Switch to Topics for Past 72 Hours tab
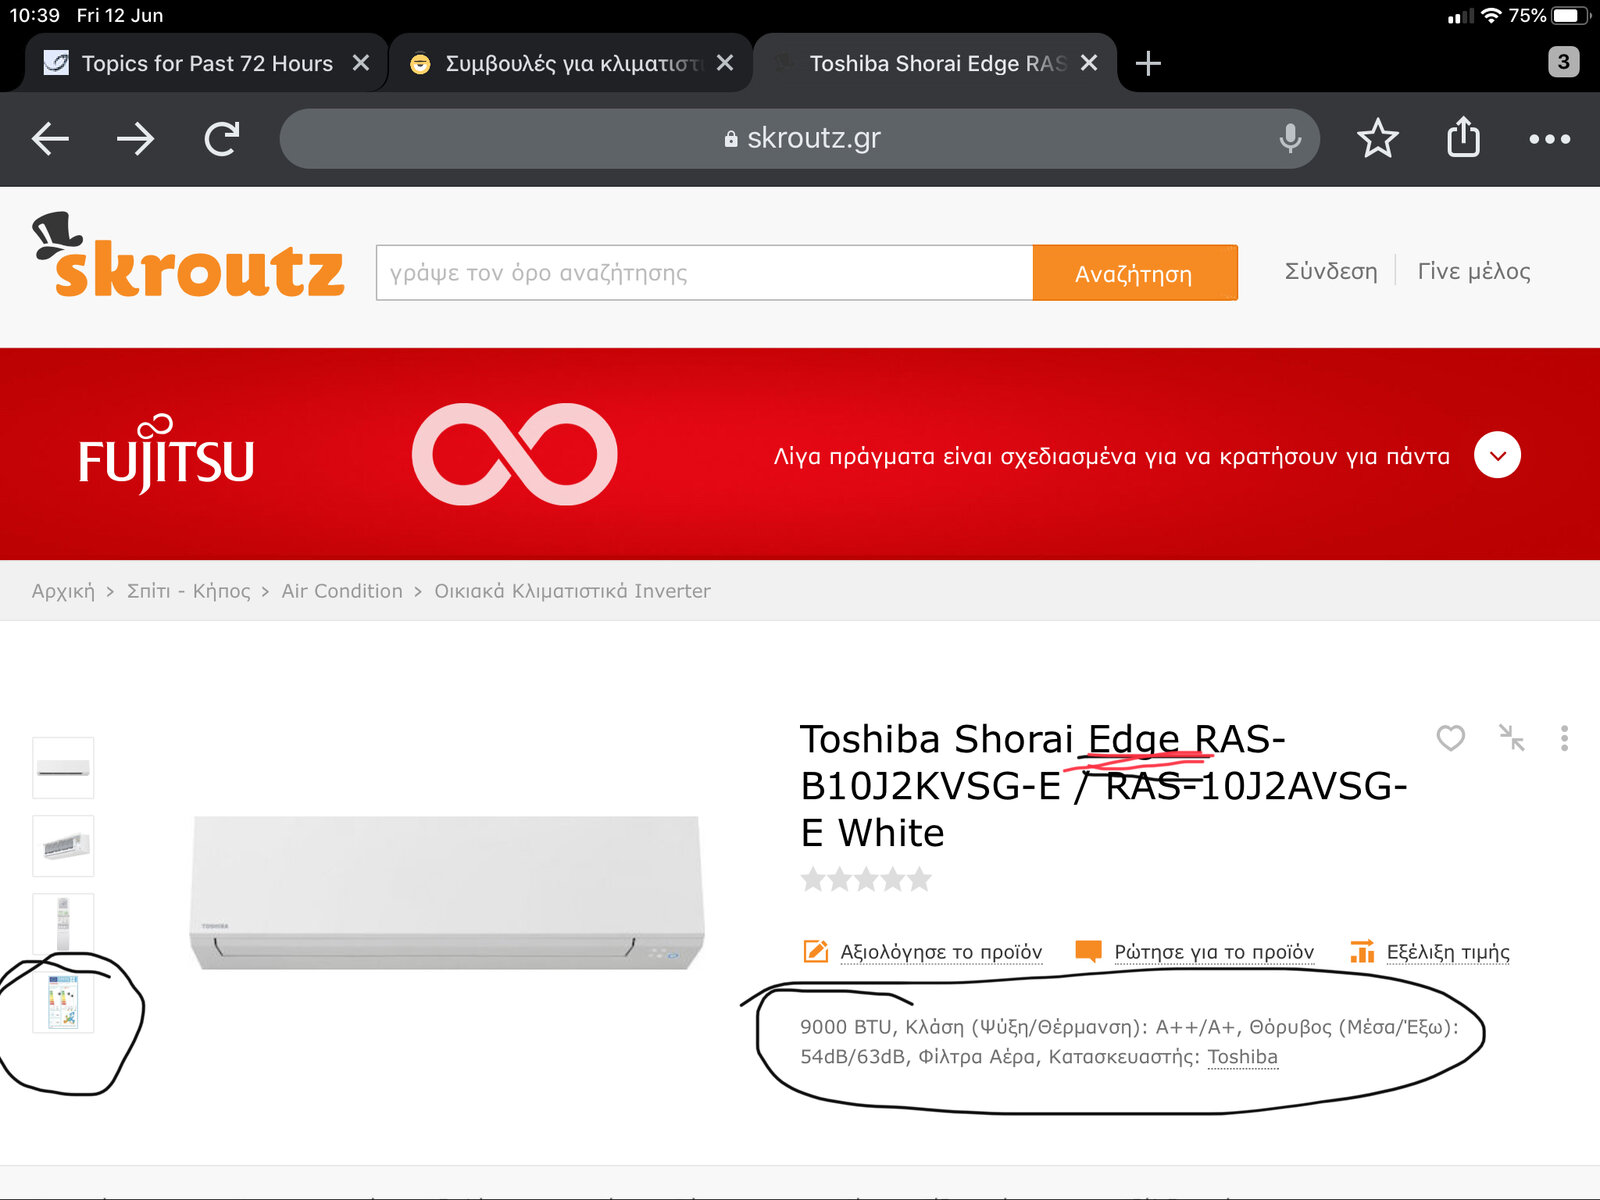The image size is (1600, 1200). pyautogui.click(x=206, y=63)
